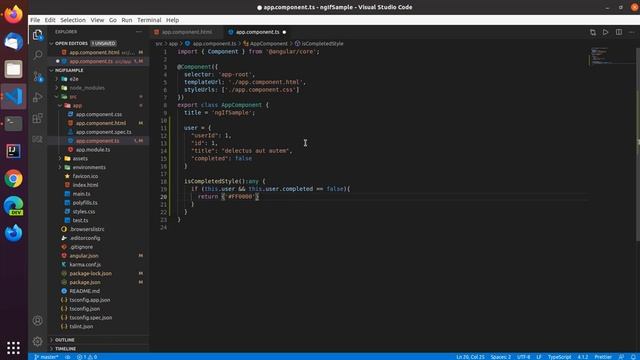Click AppComponent in the breadcrumb
The height and width of the screenshot is (360, 640).
tap(269, 44)
